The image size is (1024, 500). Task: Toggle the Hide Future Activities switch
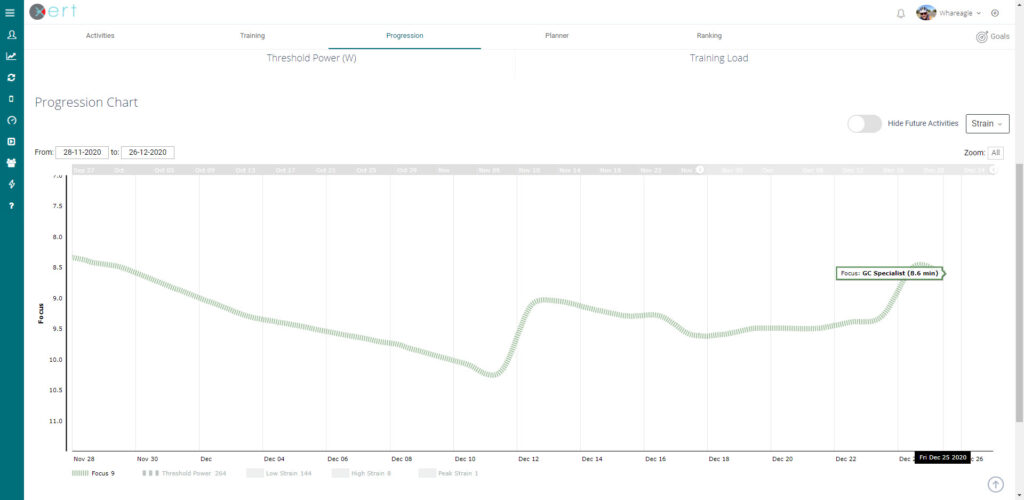pos(864,123)
